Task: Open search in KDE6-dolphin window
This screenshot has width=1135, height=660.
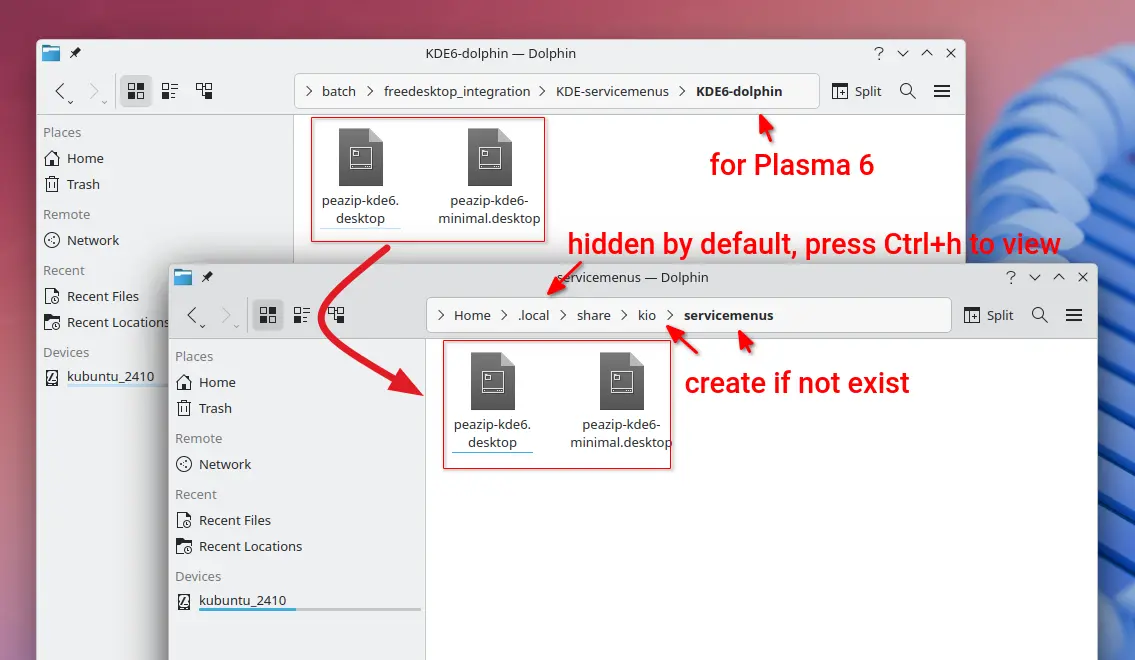Action: tap(908, 91)
